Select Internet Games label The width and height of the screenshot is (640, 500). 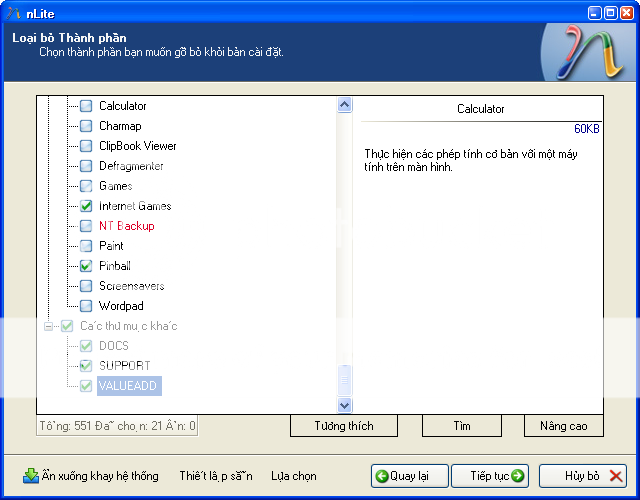click(x=135, y=206)
